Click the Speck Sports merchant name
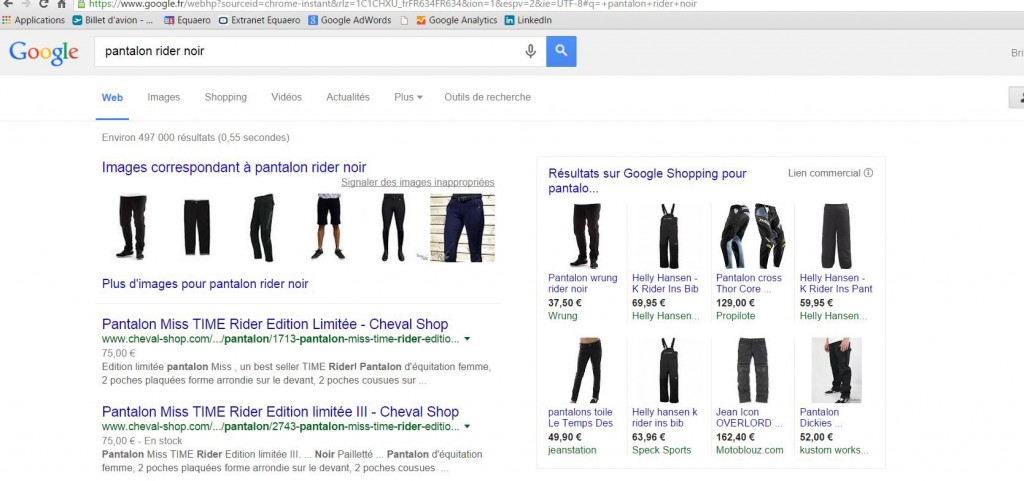The image size is (1024, 481). click(662, 450)
